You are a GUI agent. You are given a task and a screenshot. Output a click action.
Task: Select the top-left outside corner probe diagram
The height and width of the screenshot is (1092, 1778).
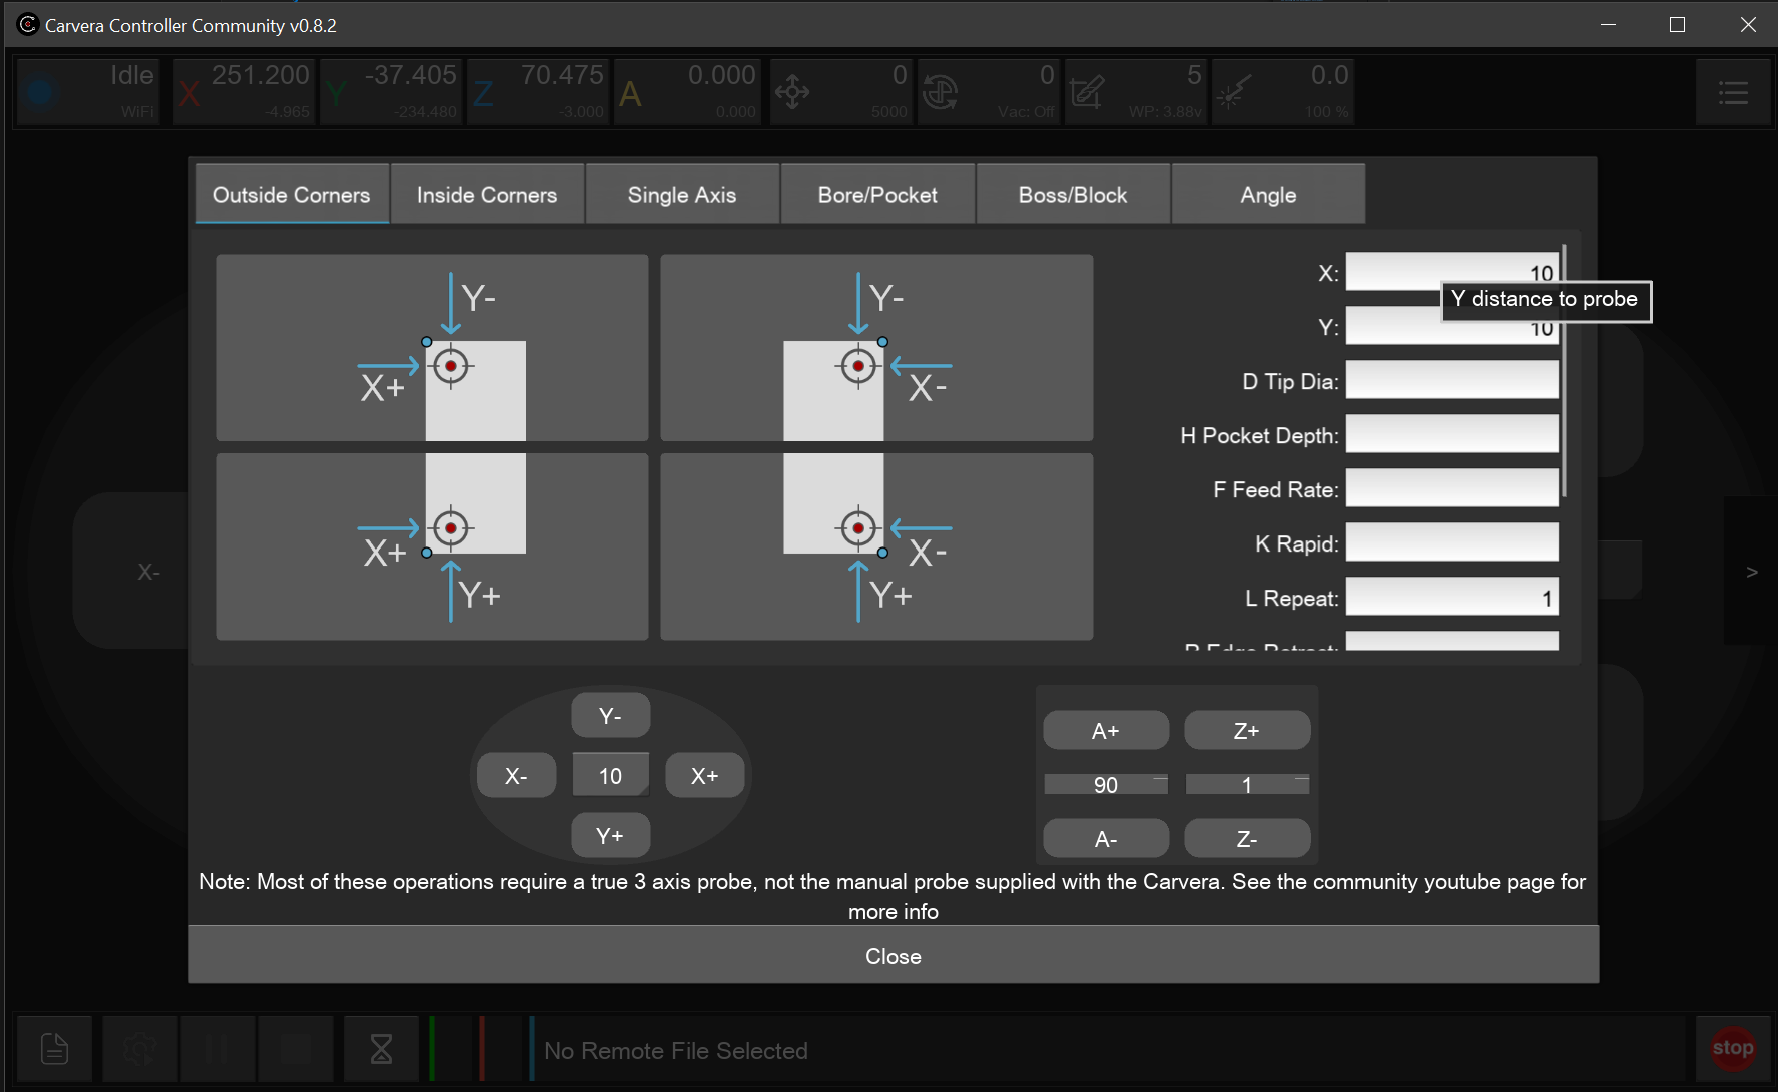432,347
